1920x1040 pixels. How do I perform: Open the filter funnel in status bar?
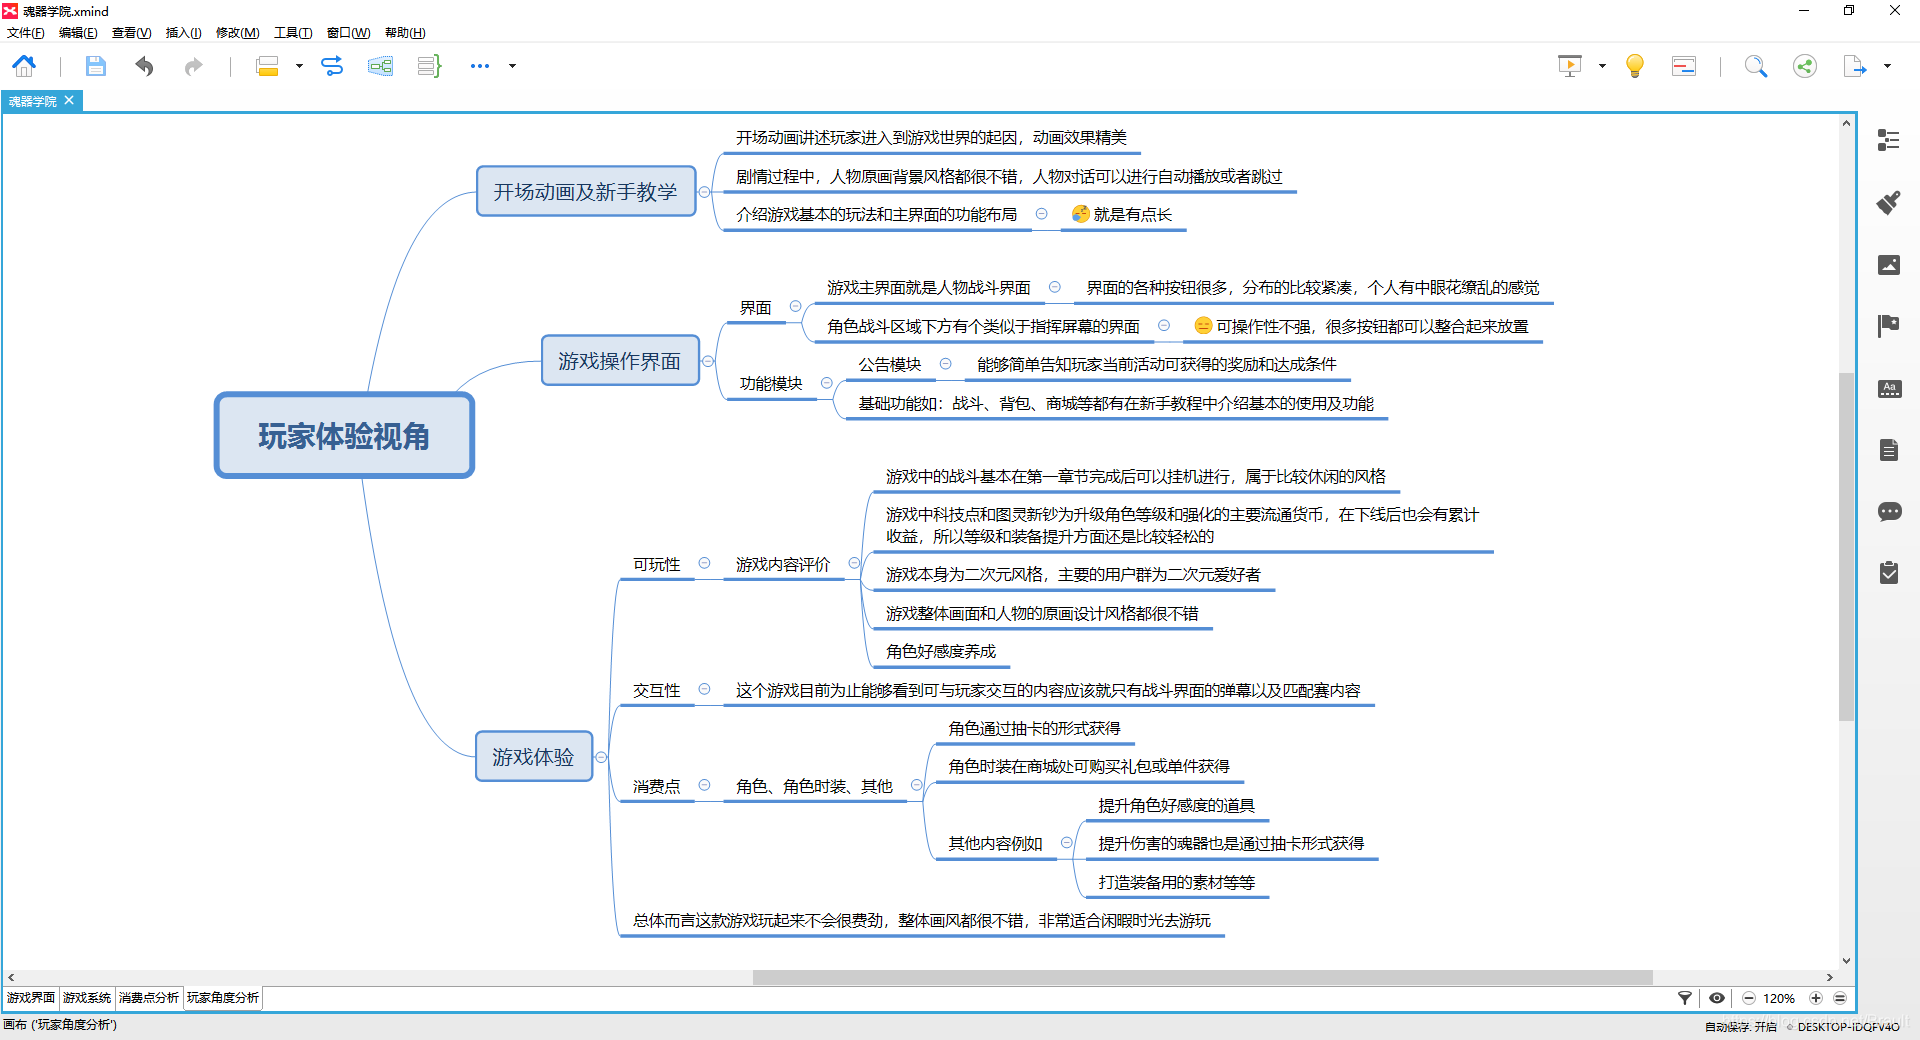(1685, 998)
